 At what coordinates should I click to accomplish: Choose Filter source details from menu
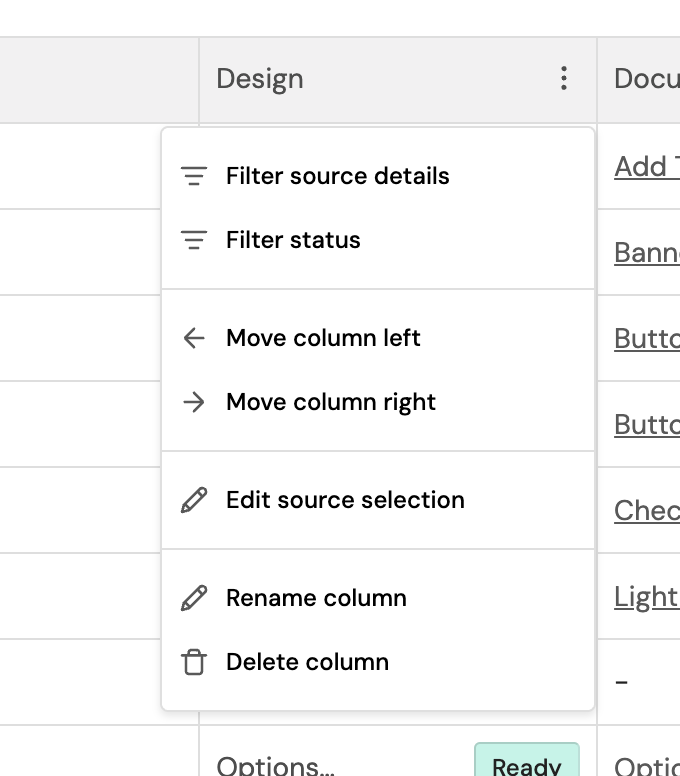coord(337,177)
